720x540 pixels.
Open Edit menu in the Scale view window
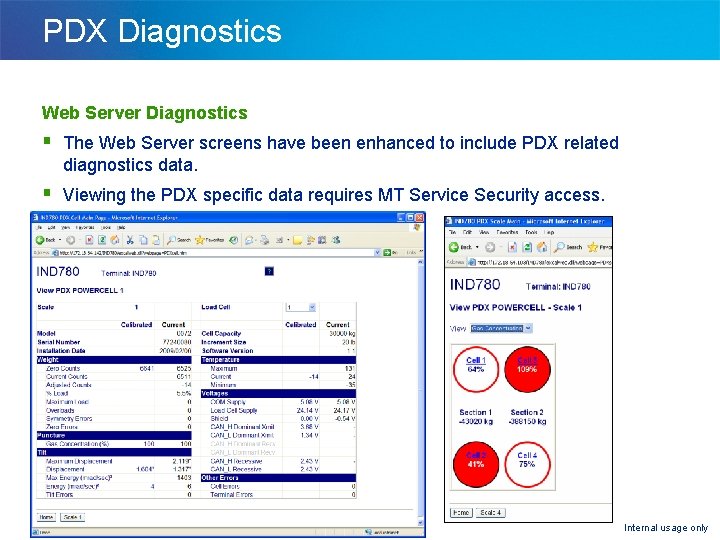click(x=467, y=232)
